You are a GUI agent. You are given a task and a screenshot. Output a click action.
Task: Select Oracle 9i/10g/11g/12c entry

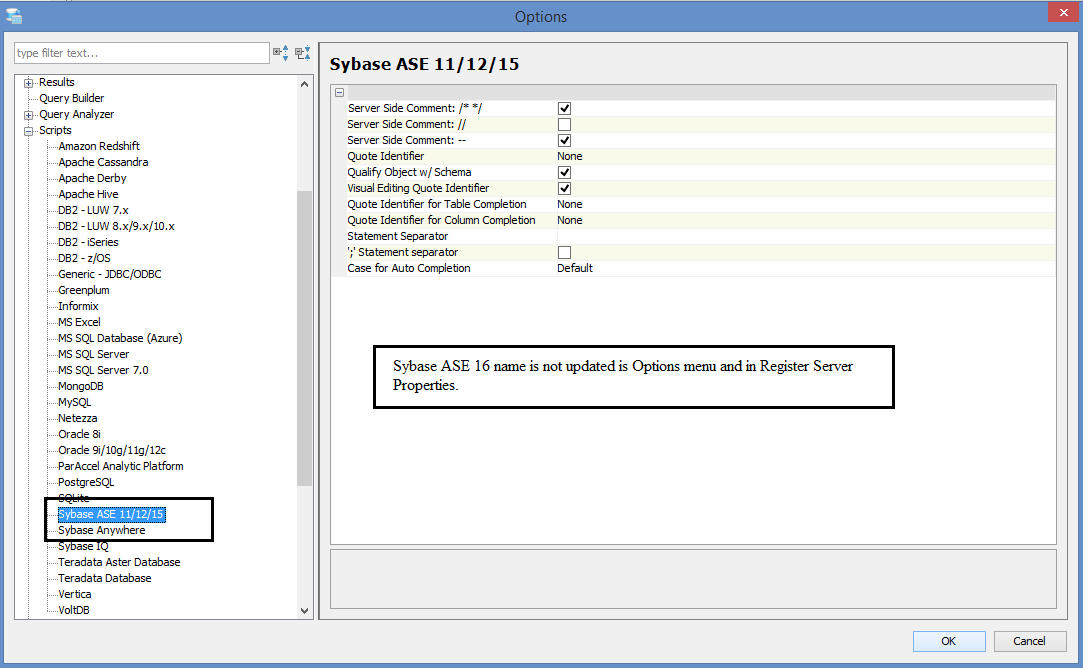coord(112,450)
